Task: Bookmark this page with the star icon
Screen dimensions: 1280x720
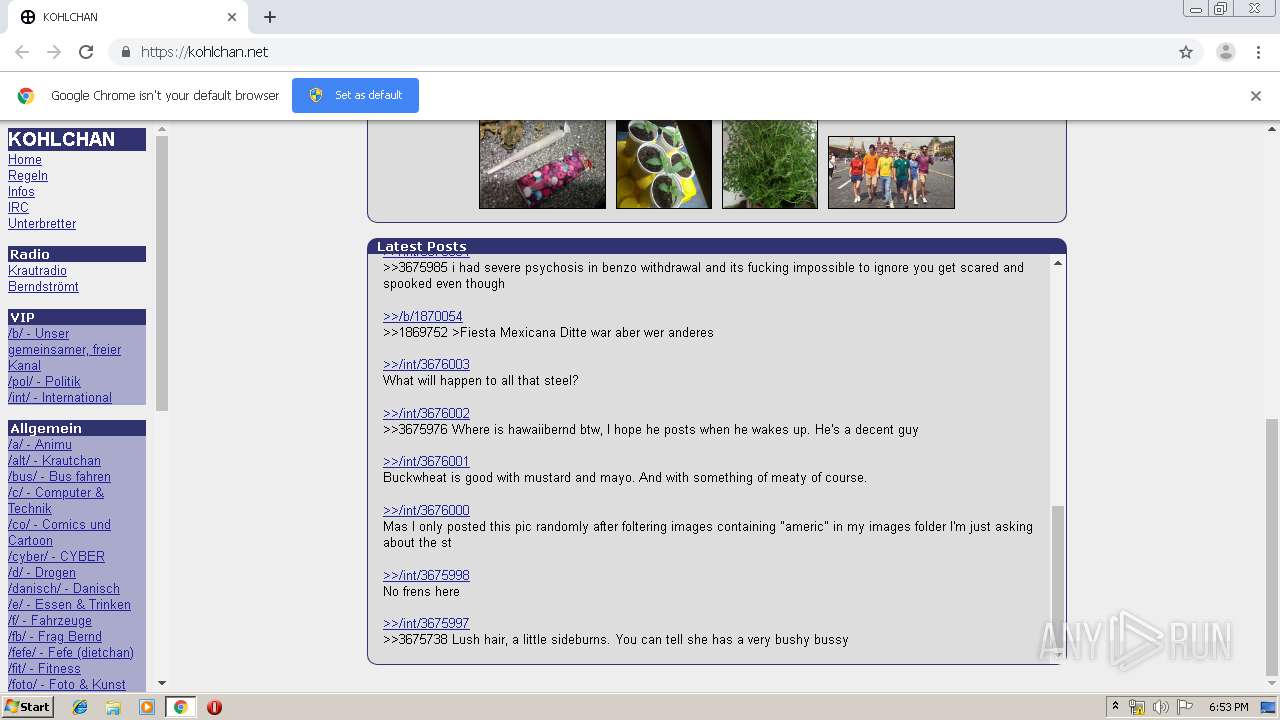Action: [x=1186, y=52]
